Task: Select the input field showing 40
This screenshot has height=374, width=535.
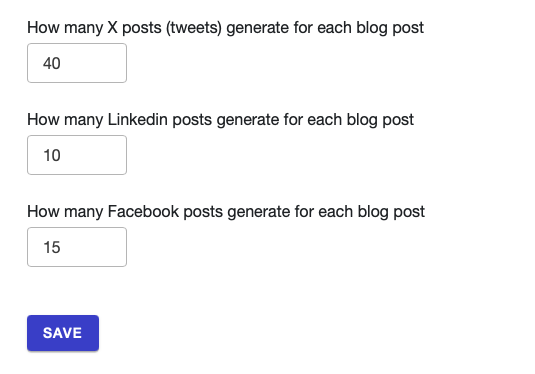Action: coord(77,63)
